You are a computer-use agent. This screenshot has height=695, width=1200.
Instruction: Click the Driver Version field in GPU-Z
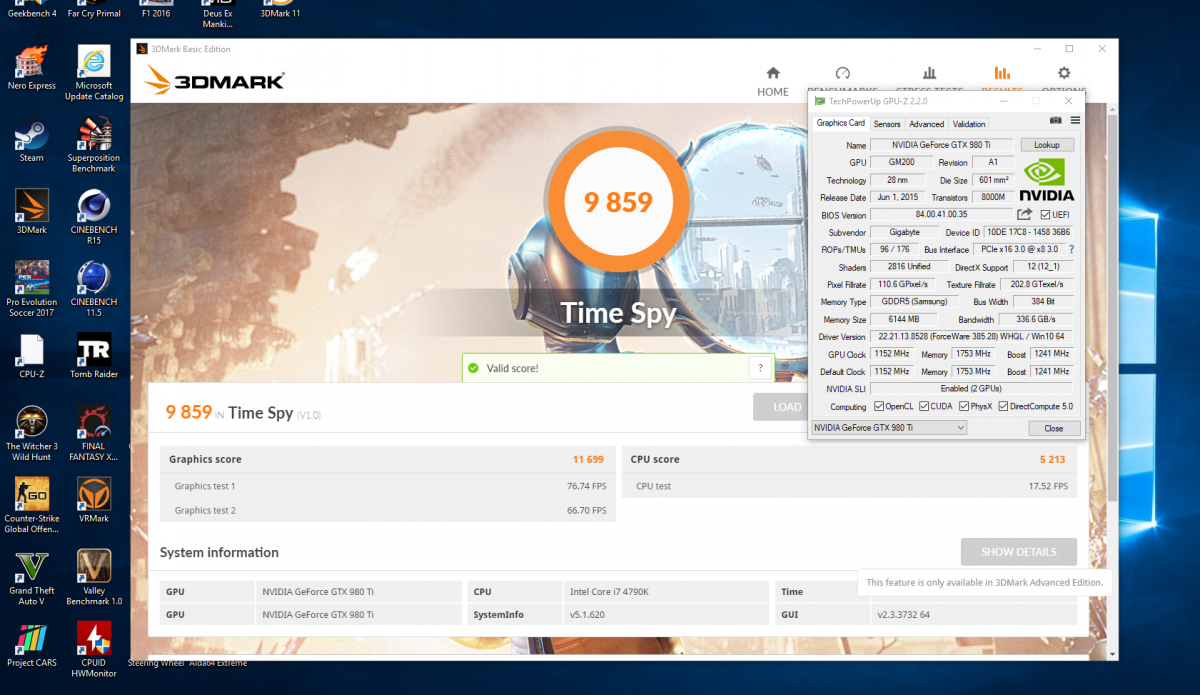coord(971,337)
